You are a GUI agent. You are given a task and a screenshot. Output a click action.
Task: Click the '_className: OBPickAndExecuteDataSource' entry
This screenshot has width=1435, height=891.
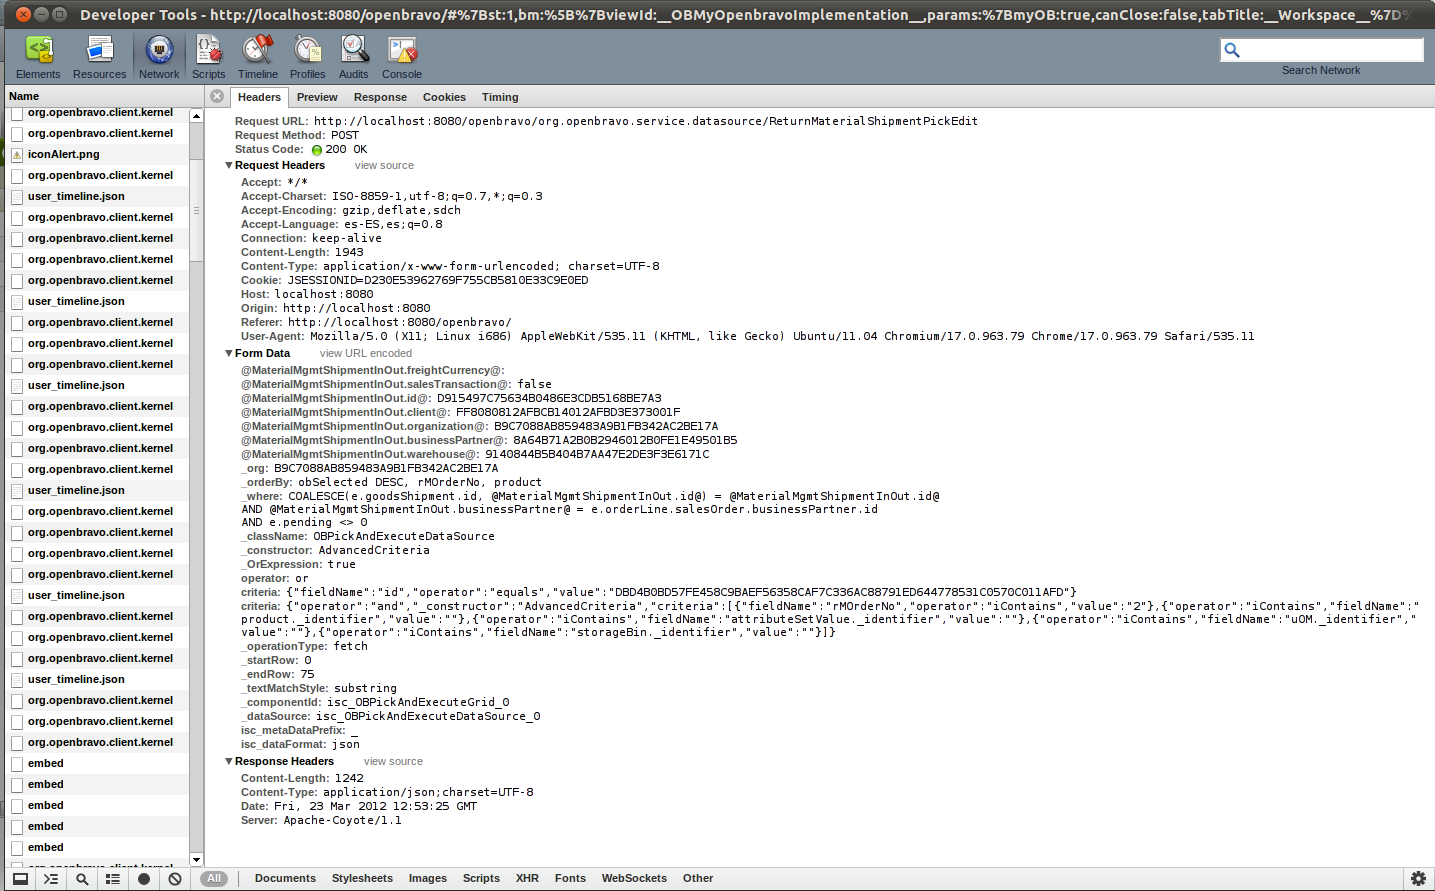click(x=368, y=537)
